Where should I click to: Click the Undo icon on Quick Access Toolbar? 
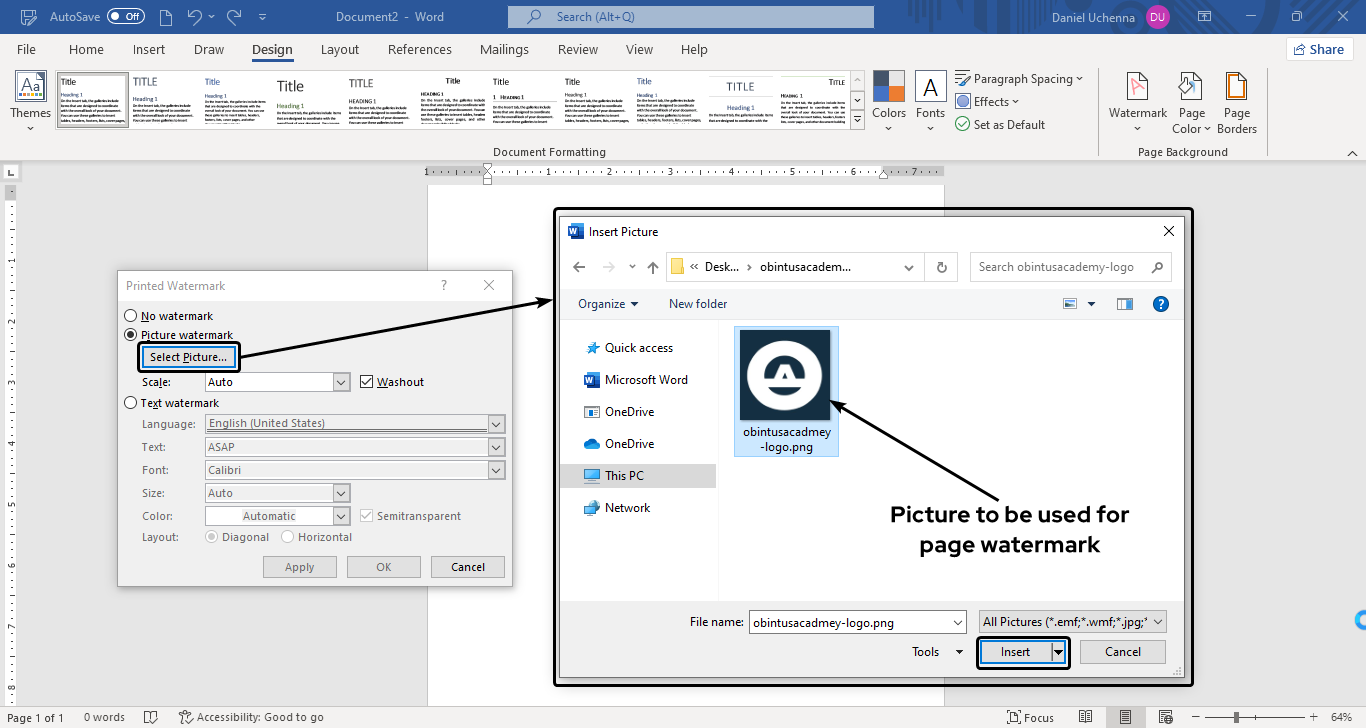click(x=193, y=16)
